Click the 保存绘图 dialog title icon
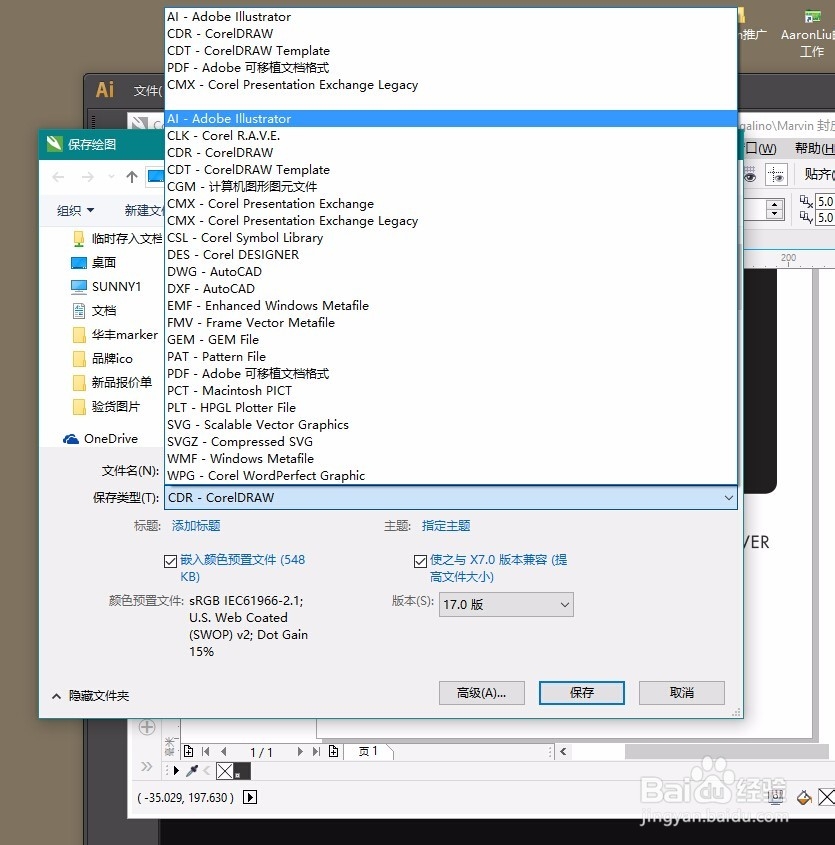This screenshot has width=835, height=845. (x=54, y=144)
